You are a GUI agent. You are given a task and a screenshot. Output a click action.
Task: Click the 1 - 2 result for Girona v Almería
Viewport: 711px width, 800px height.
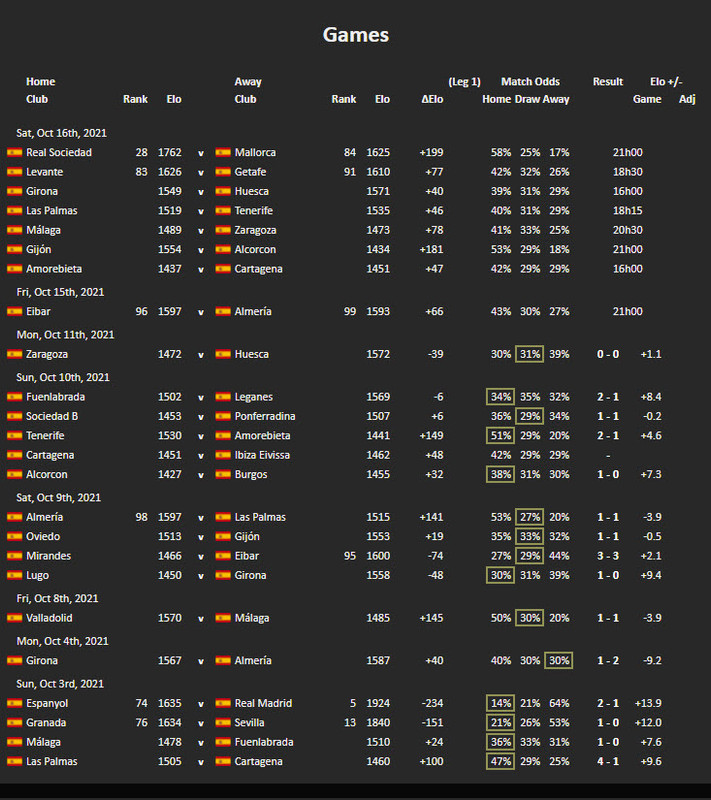[x=608, y=661]
